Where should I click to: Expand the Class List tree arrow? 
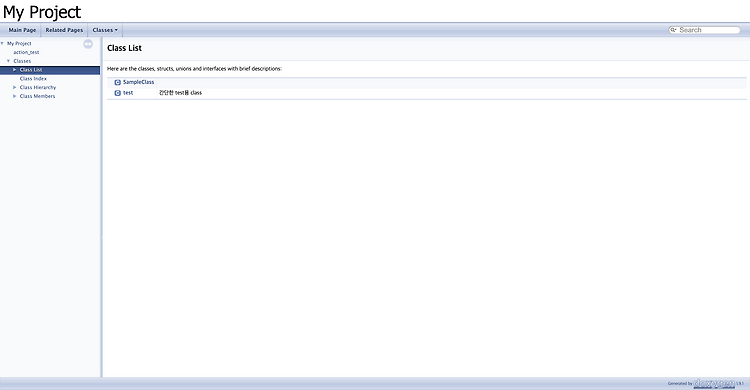(x=15, y=70)
